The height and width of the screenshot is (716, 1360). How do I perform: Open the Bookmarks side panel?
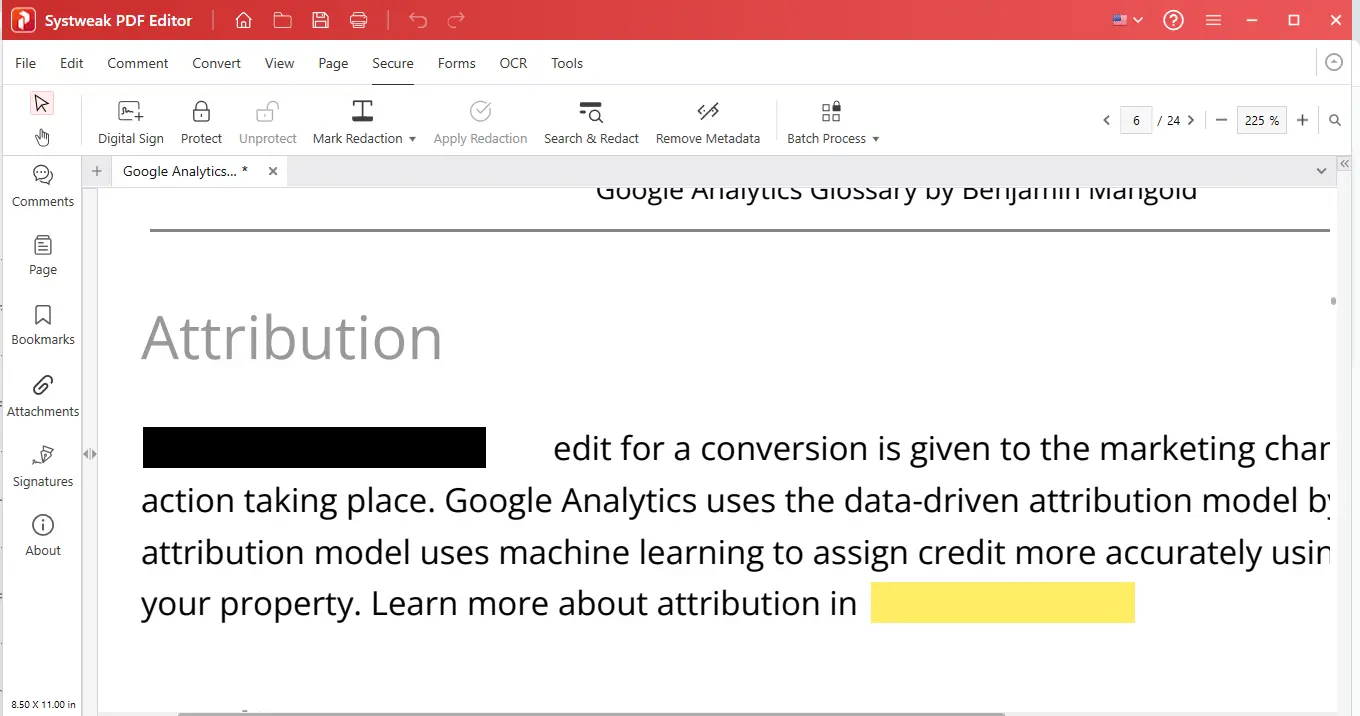point(43,325)
